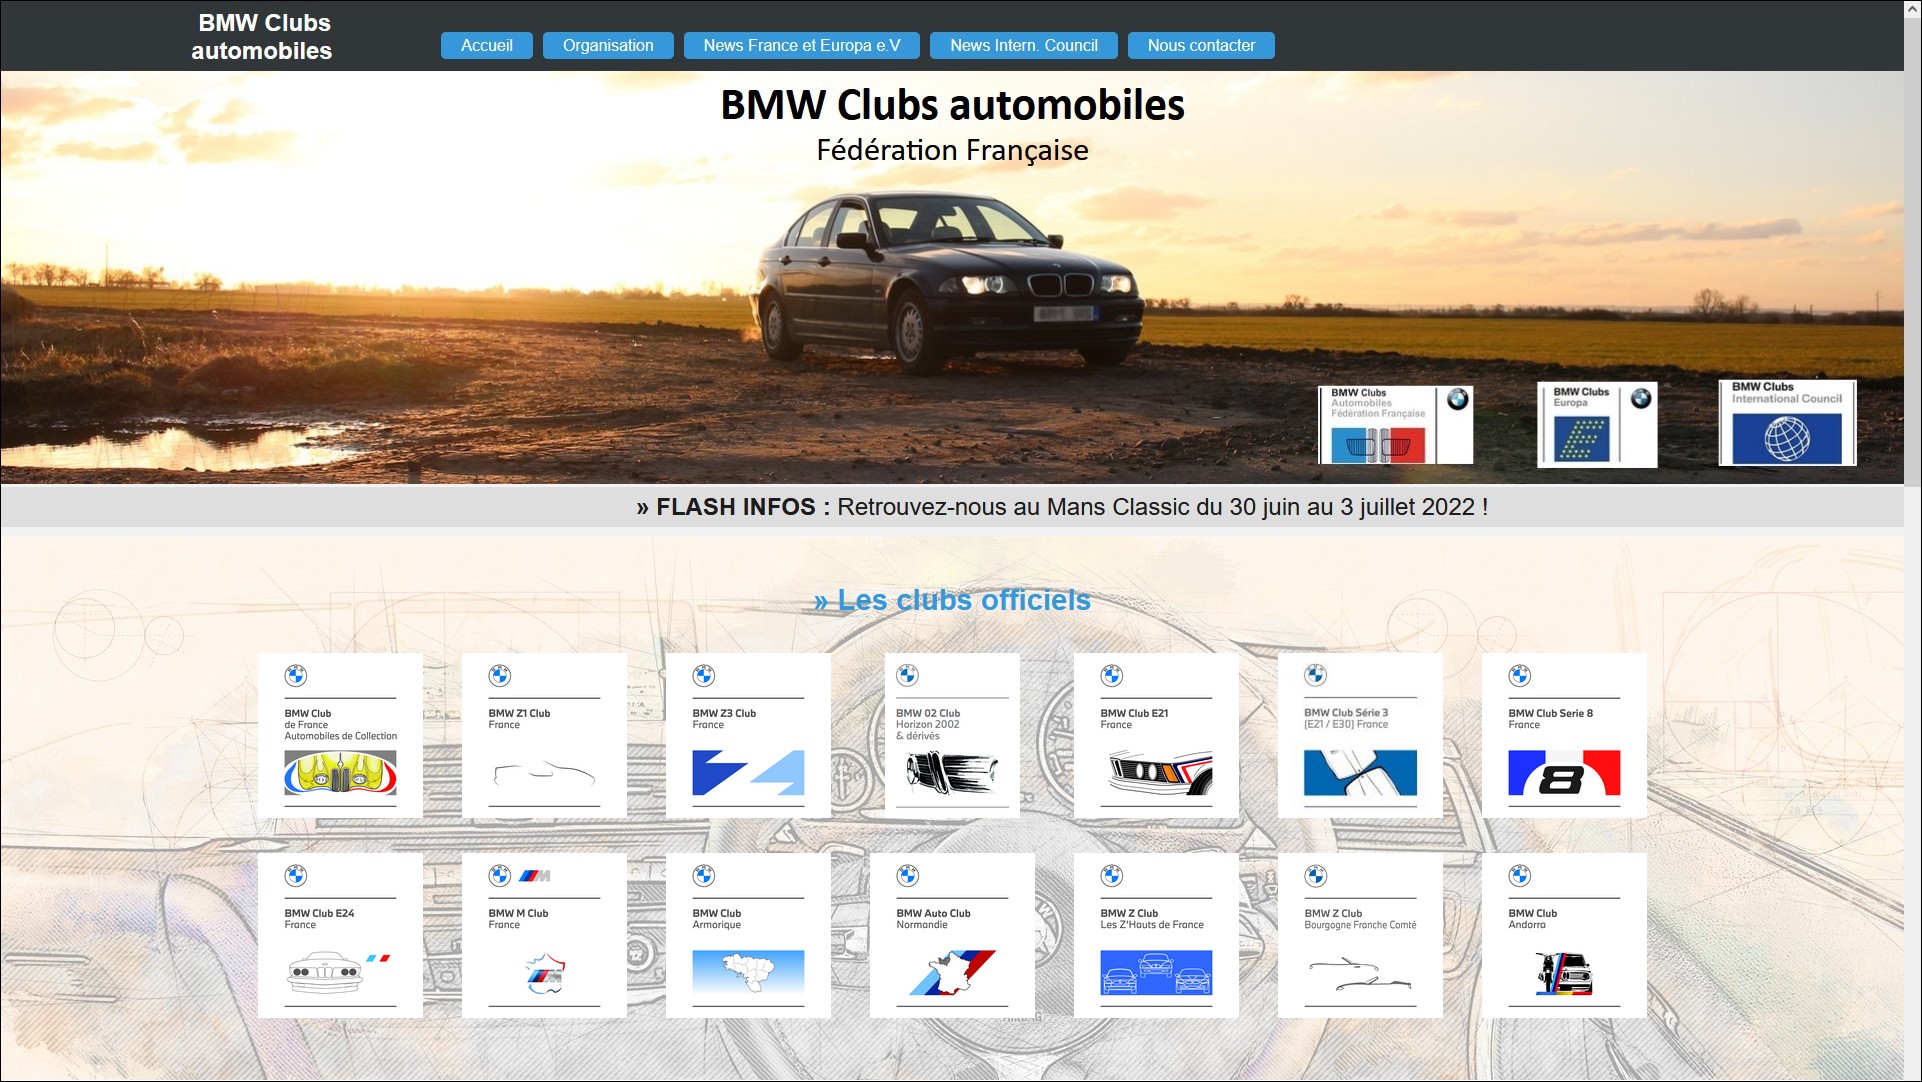Open BMW Club de France card

click(340, 735)
